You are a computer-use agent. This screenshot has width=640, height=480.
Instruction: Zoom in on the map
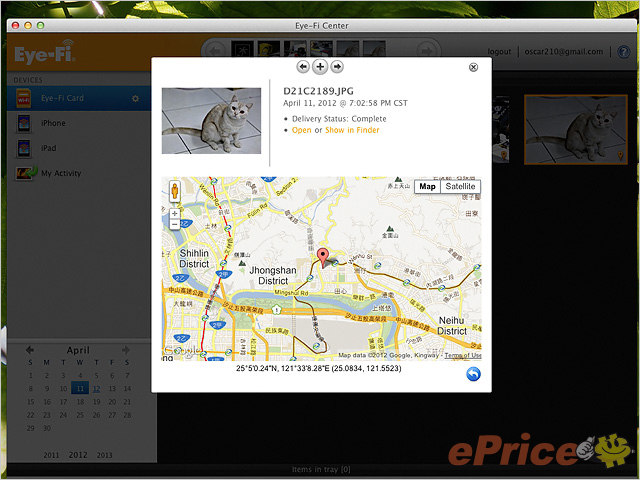pos(175,213)
